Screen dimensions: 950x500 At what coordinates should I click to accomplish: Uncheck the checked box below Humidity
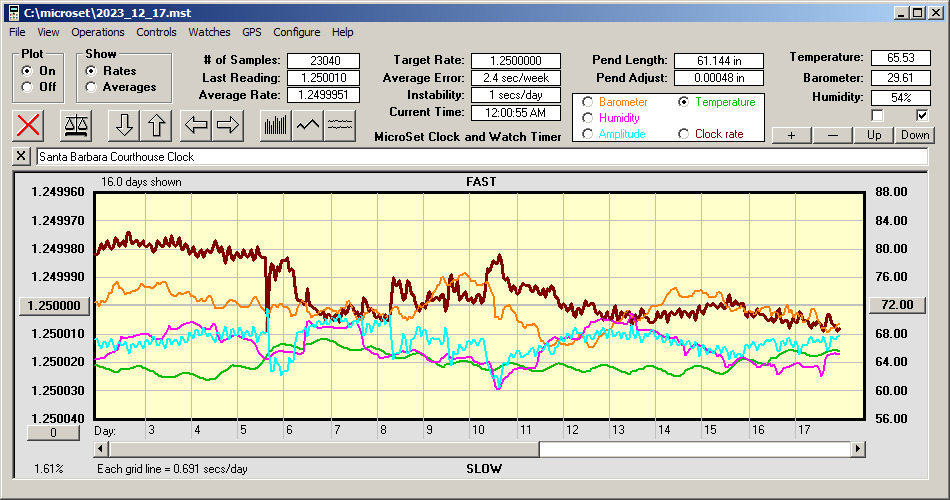point(922,116)
